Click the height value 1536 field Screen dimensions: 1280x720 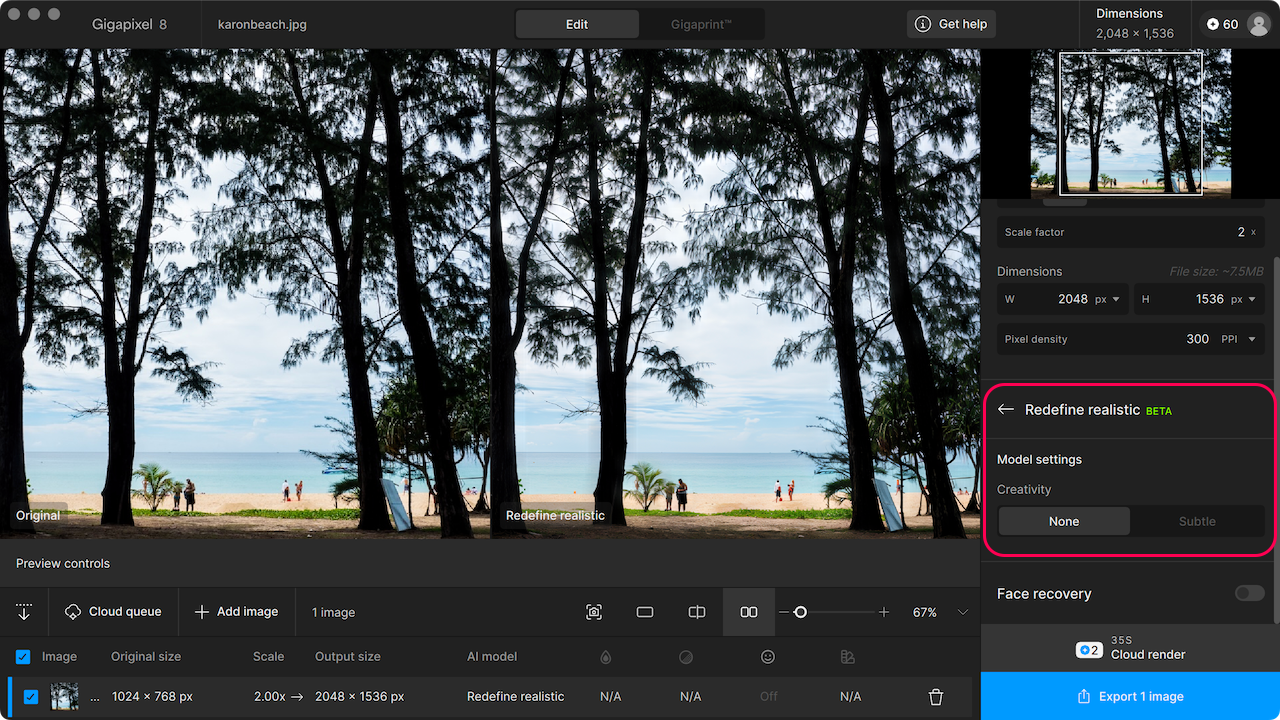tap(1210, 299)
